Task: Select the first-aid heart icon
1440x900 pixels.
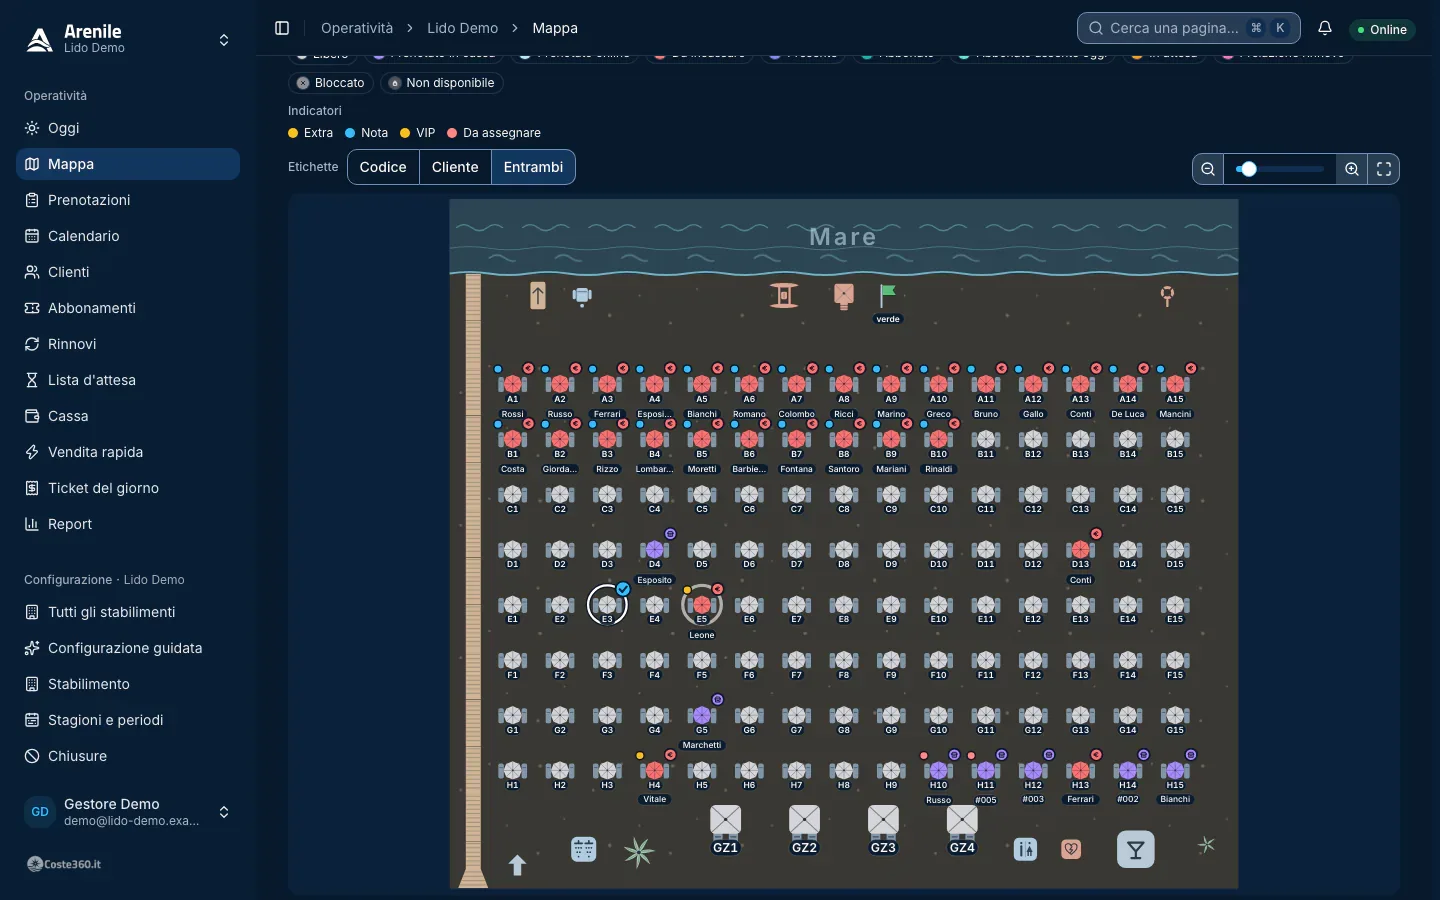Action: pos(1071,850)
